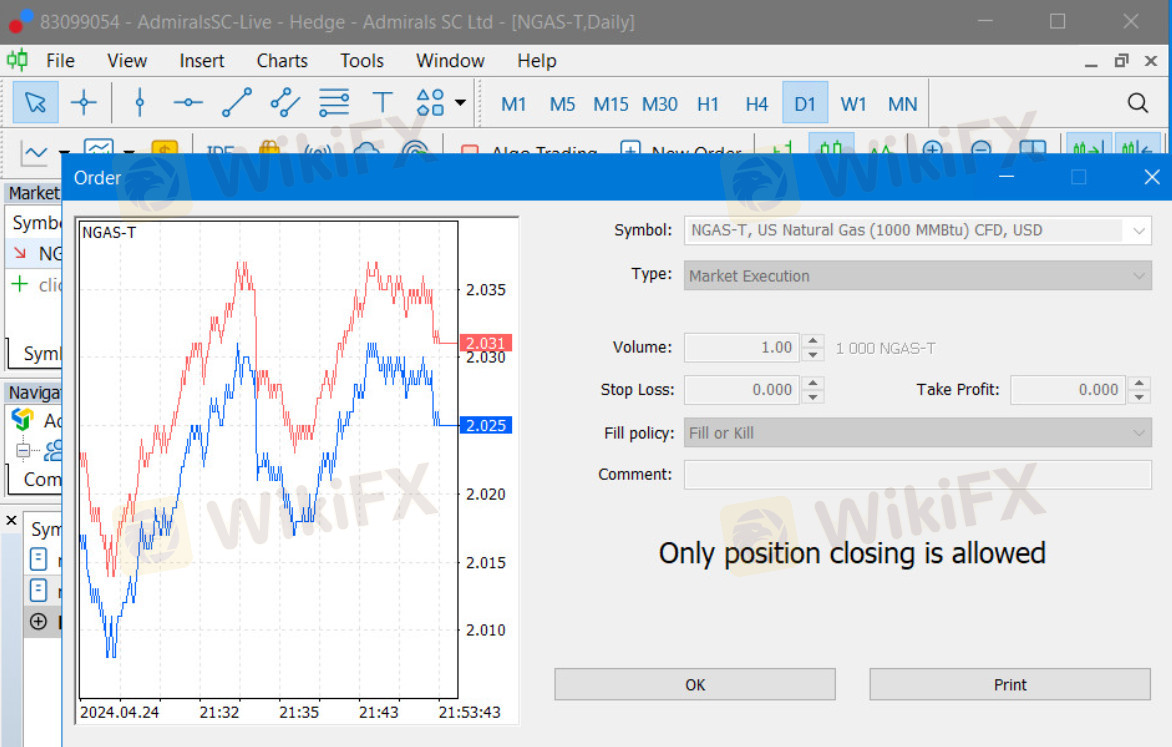Click the Print button
This screenshot has width=1172, height=747.
point(1010,684)
